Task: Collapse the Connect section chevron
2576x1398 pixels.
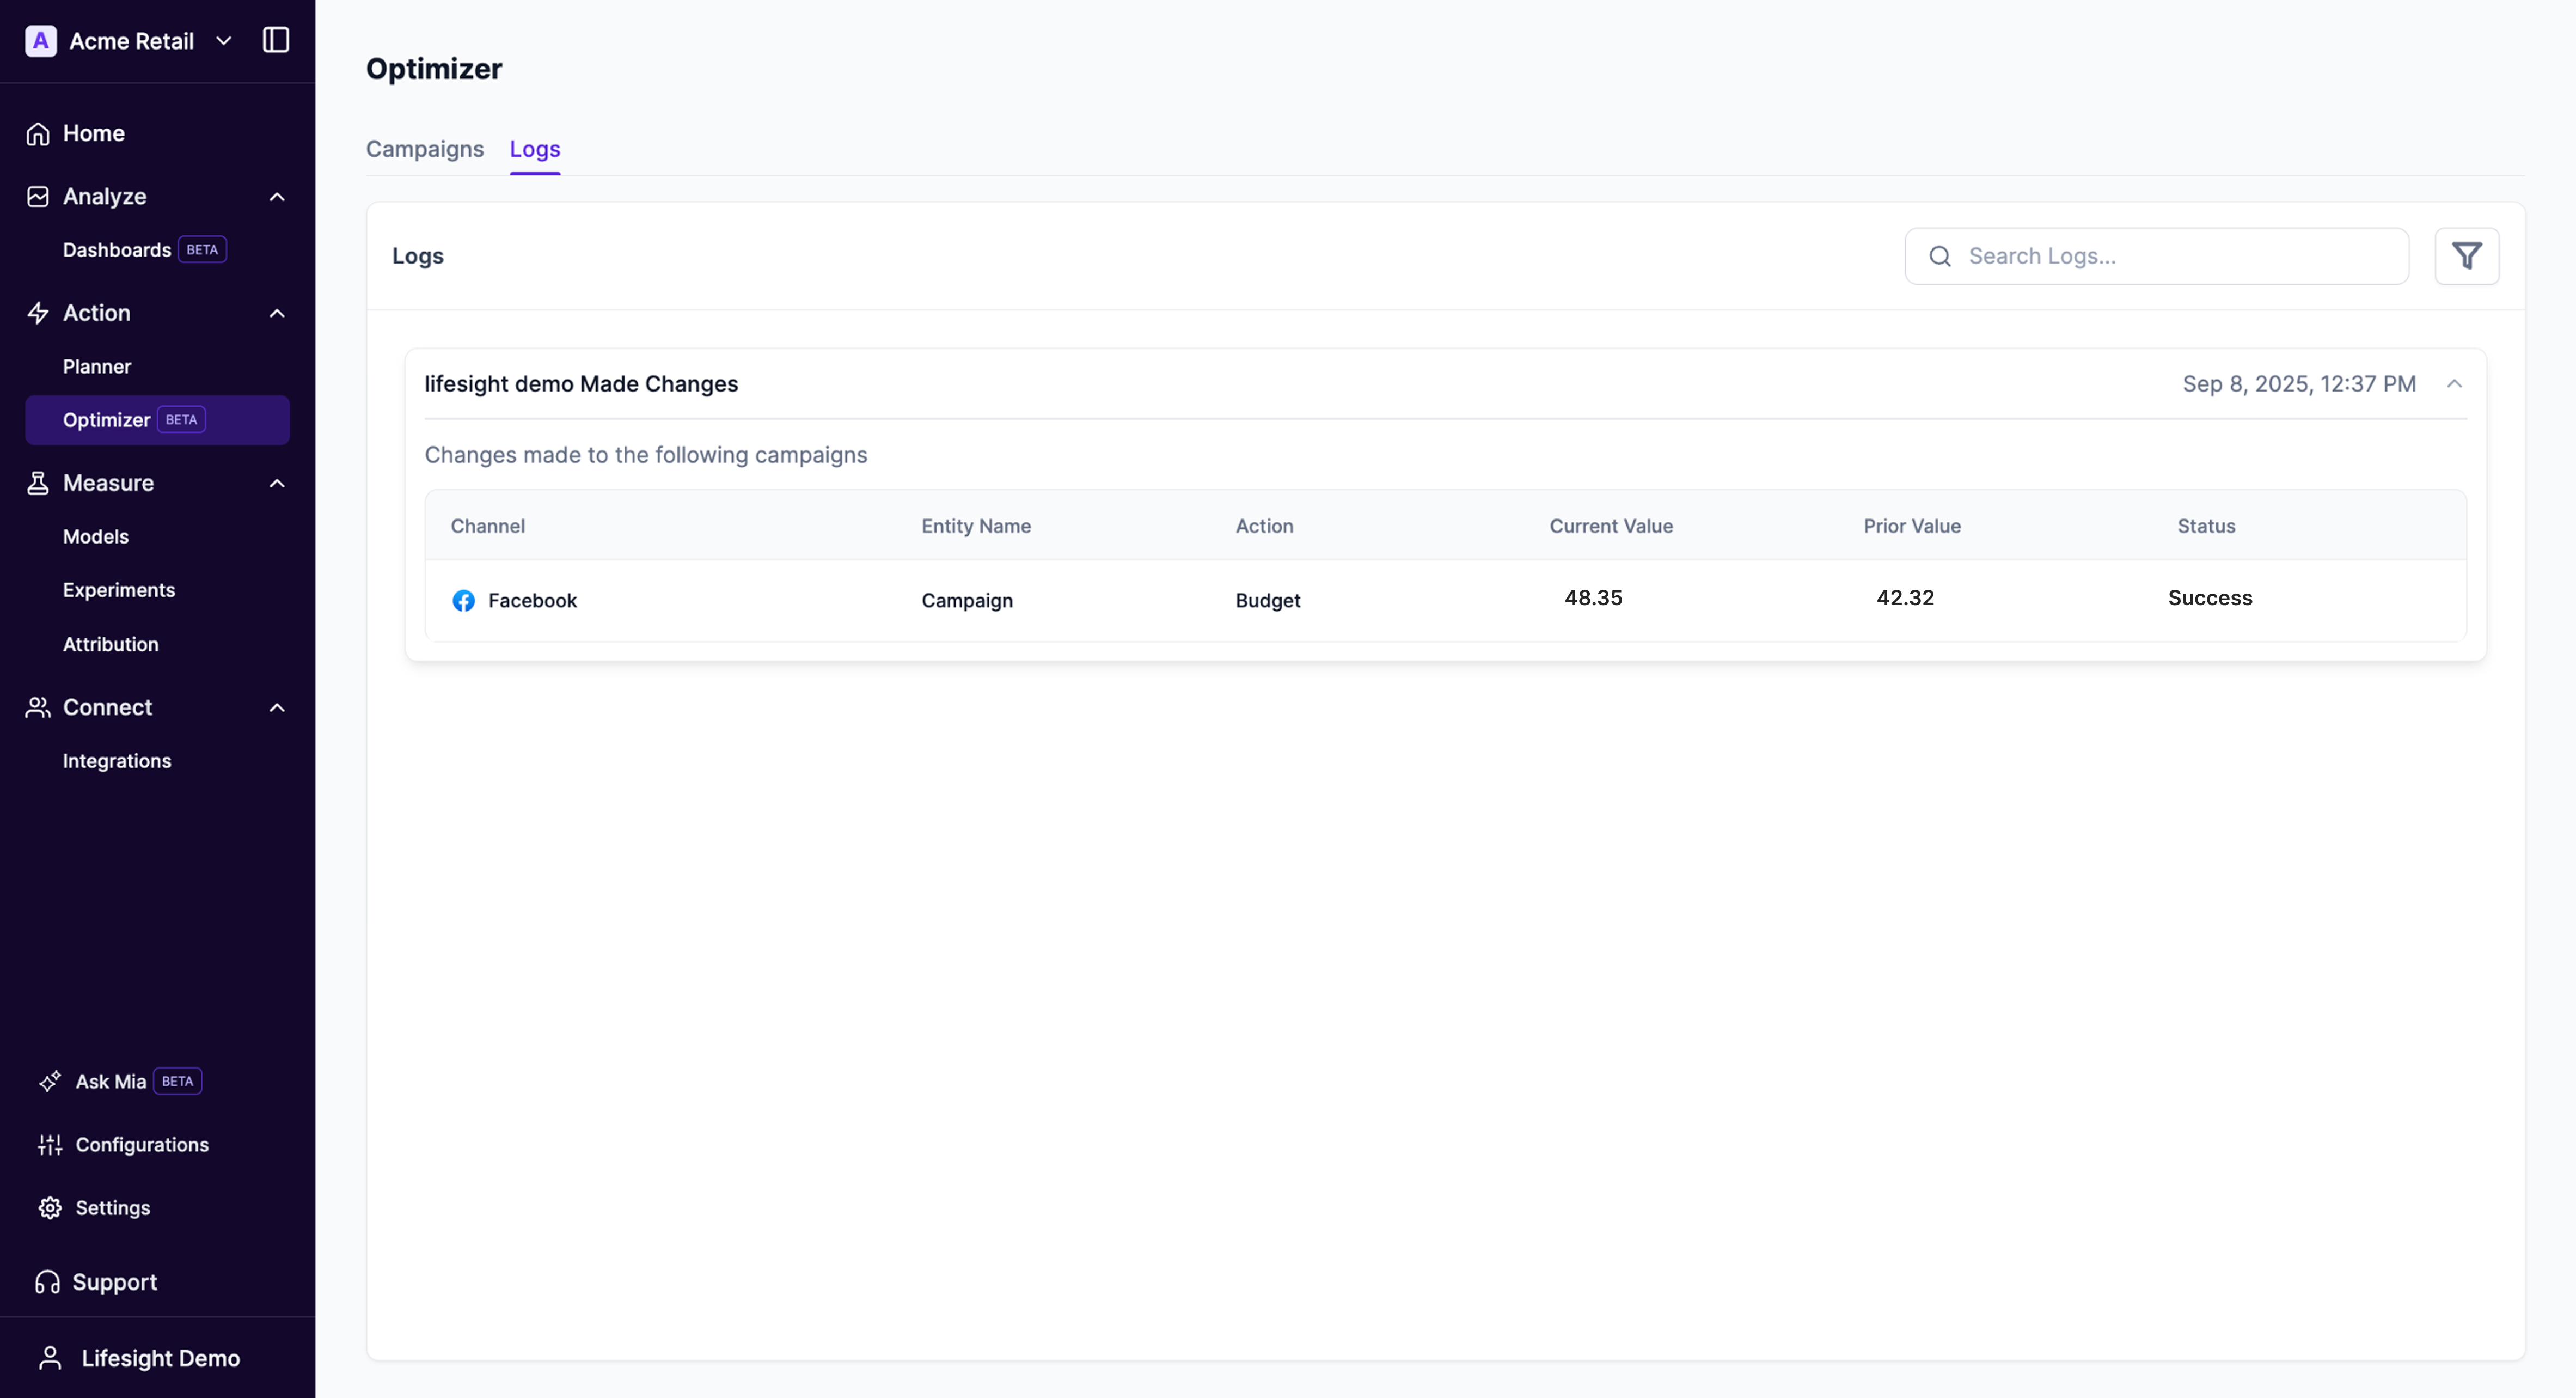Action: [x=277, y=707]
